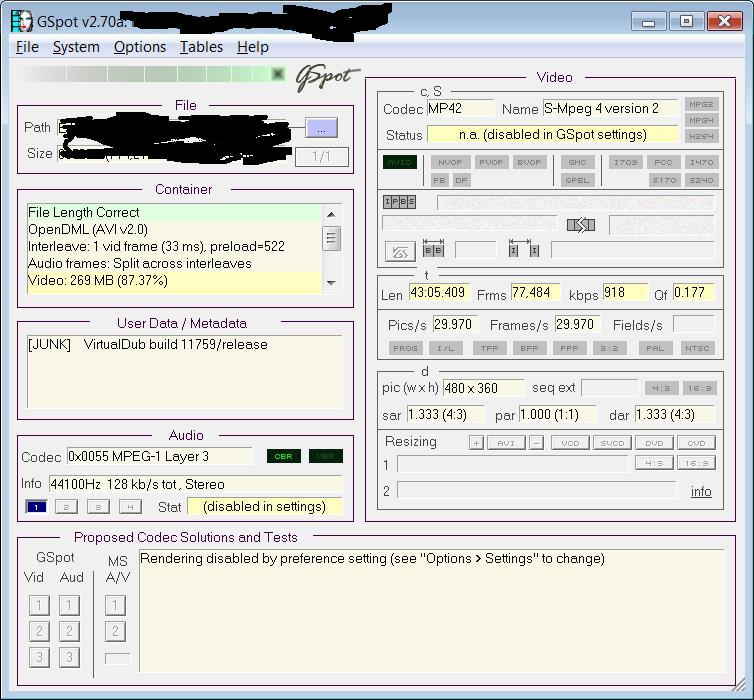Click the Resizing minus button

tap(536, 443)
